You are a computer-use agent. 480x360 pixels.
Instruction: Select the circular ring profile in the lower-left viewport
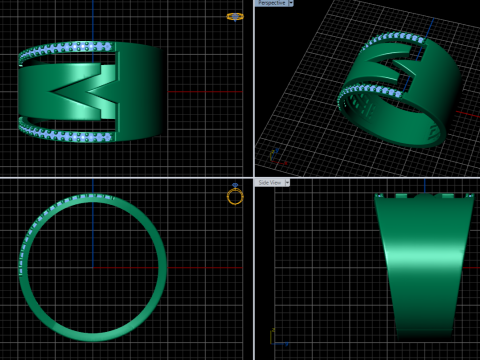(x=93, y=267)
